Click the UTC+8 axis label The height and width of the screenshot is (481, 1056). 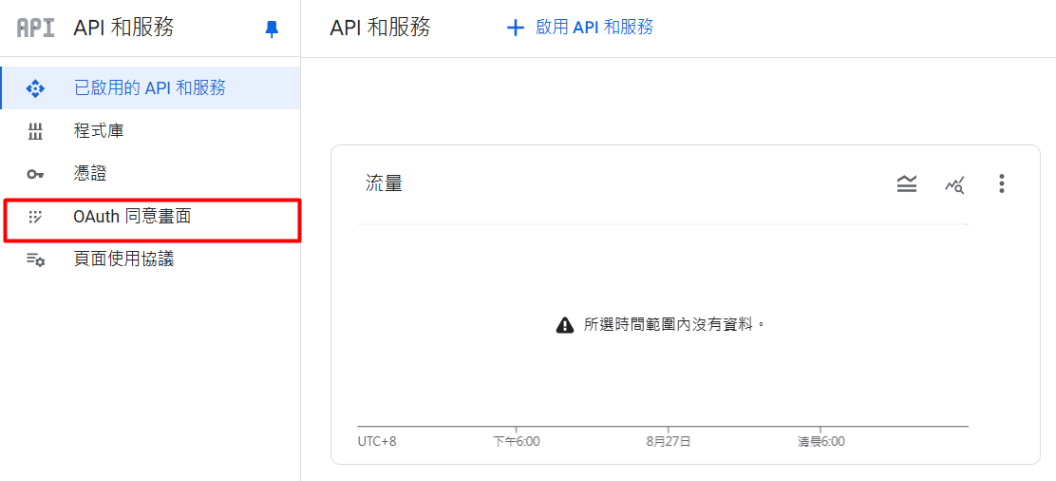pyautogui.click(x=376, y=442)
